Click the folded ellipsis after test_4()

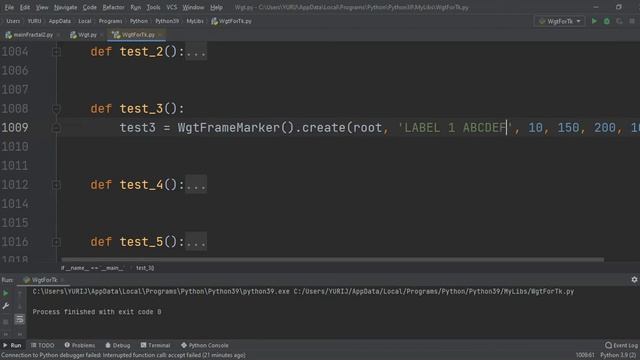click(196, 185)
